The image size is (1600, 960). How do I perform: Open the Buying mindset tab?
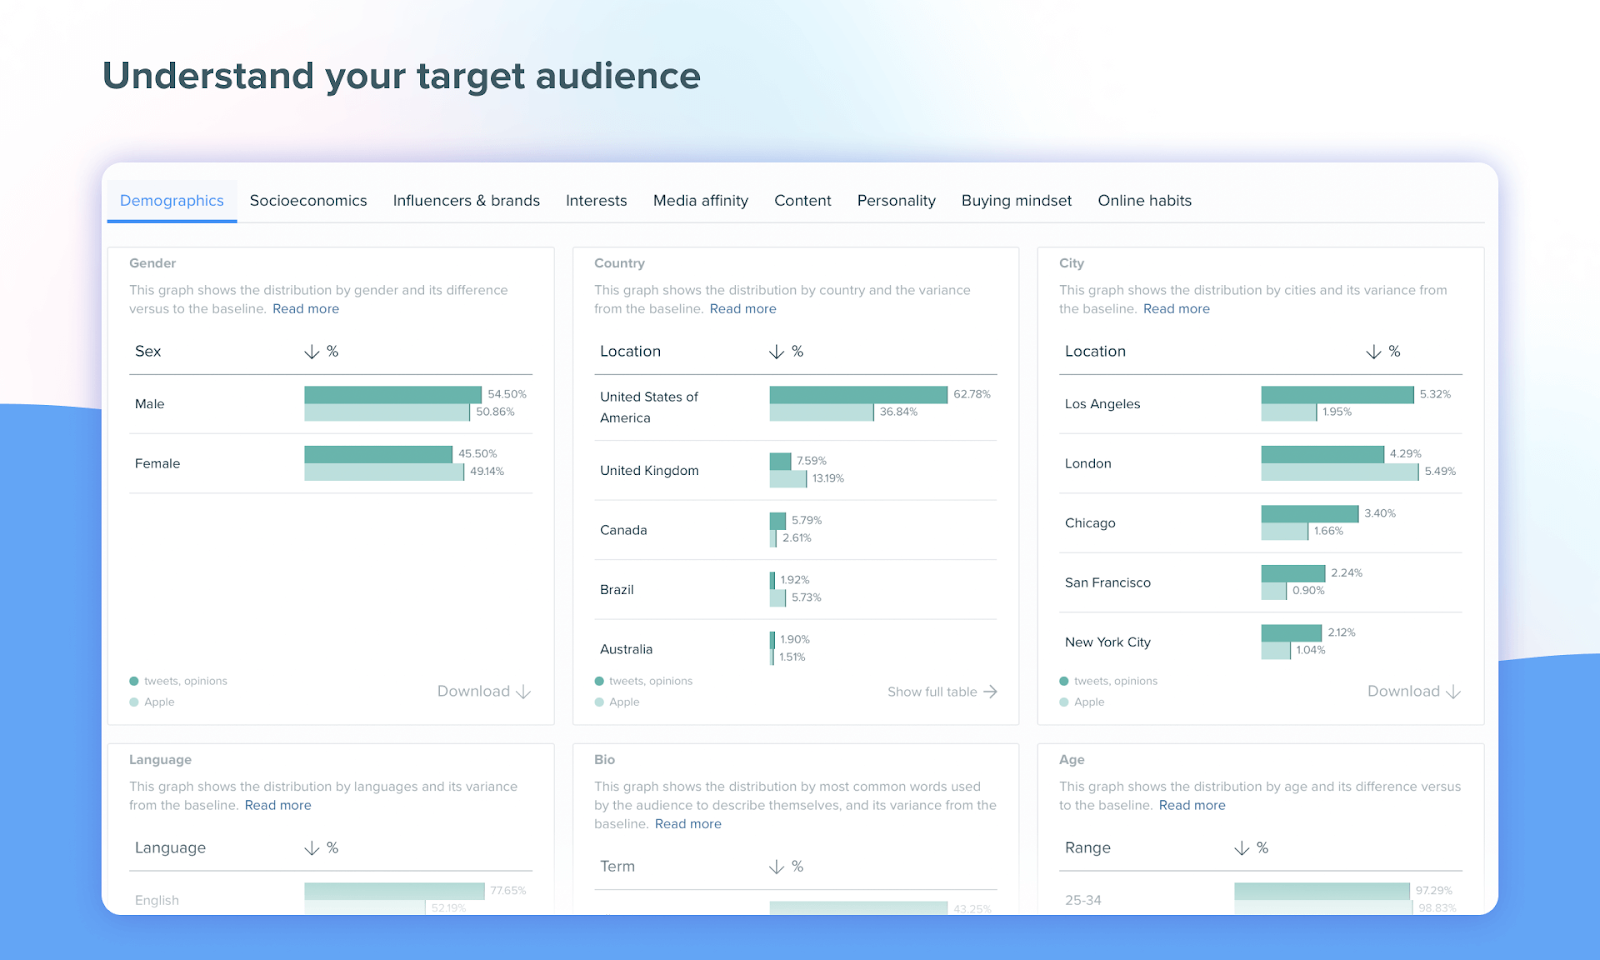1016,200
